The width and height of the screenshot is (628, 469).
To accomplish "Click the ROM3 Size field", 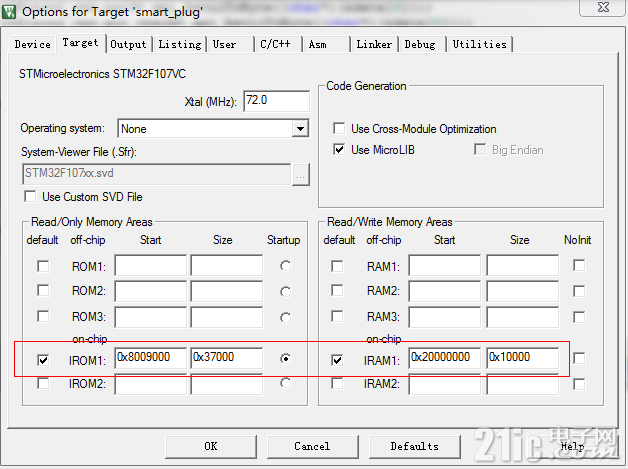I will (x=227, y=317).
